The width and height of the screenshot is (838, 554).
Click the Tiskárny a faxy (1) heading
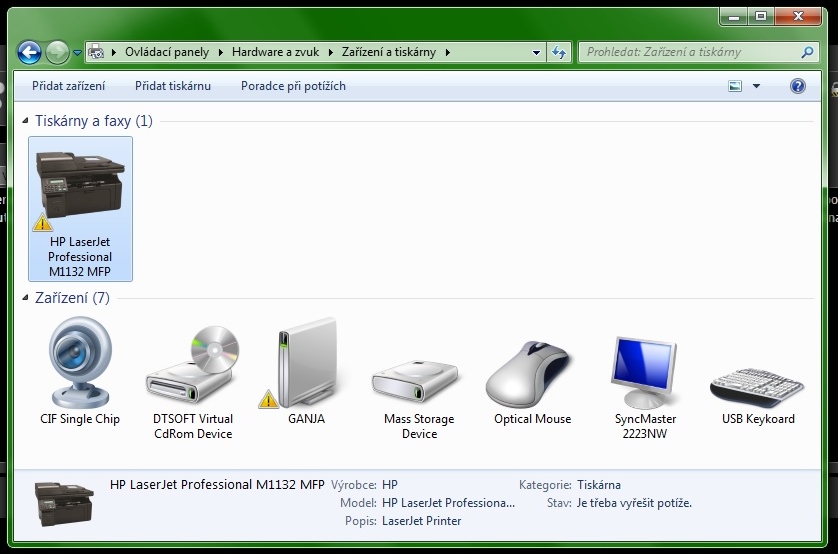[x=94, y=121]
